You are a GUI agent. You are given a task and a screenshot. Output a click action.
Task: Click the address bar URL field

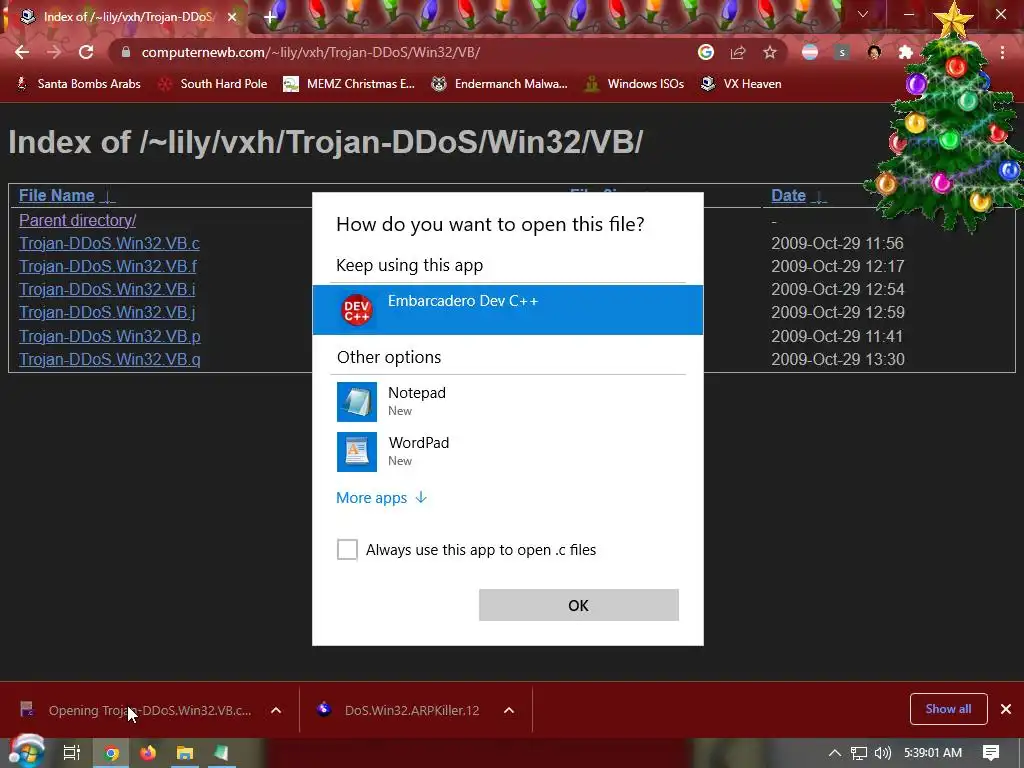[x=405, y=52]
